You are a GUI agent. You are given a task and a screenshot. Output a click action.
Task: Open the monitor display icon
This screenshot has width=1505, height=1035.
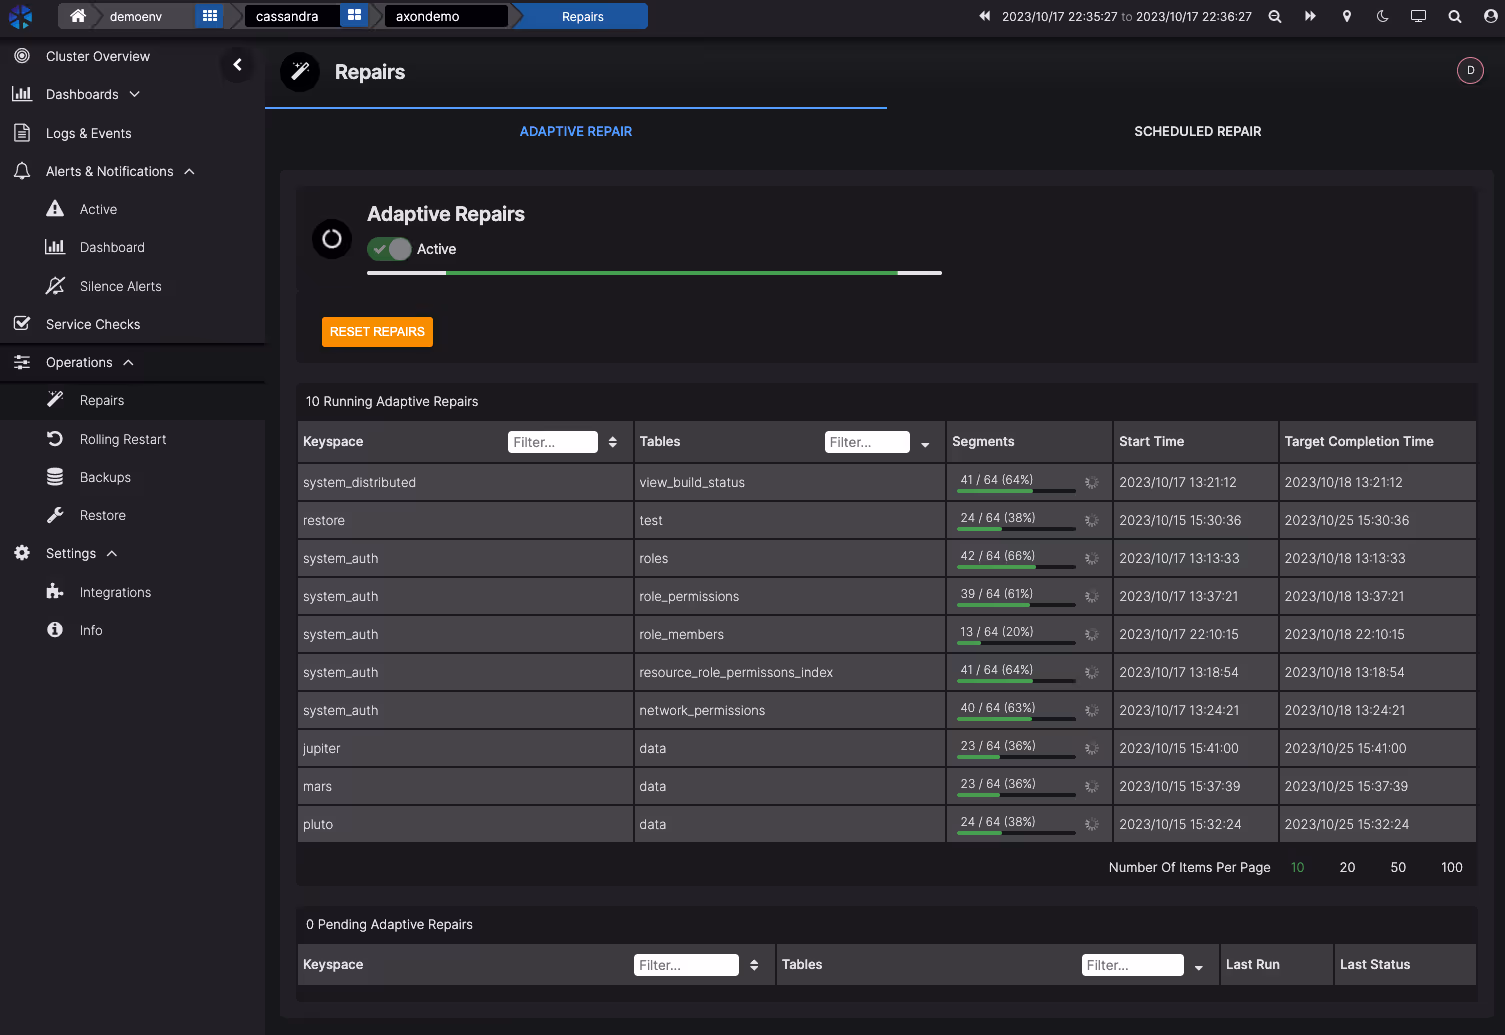1418,16
